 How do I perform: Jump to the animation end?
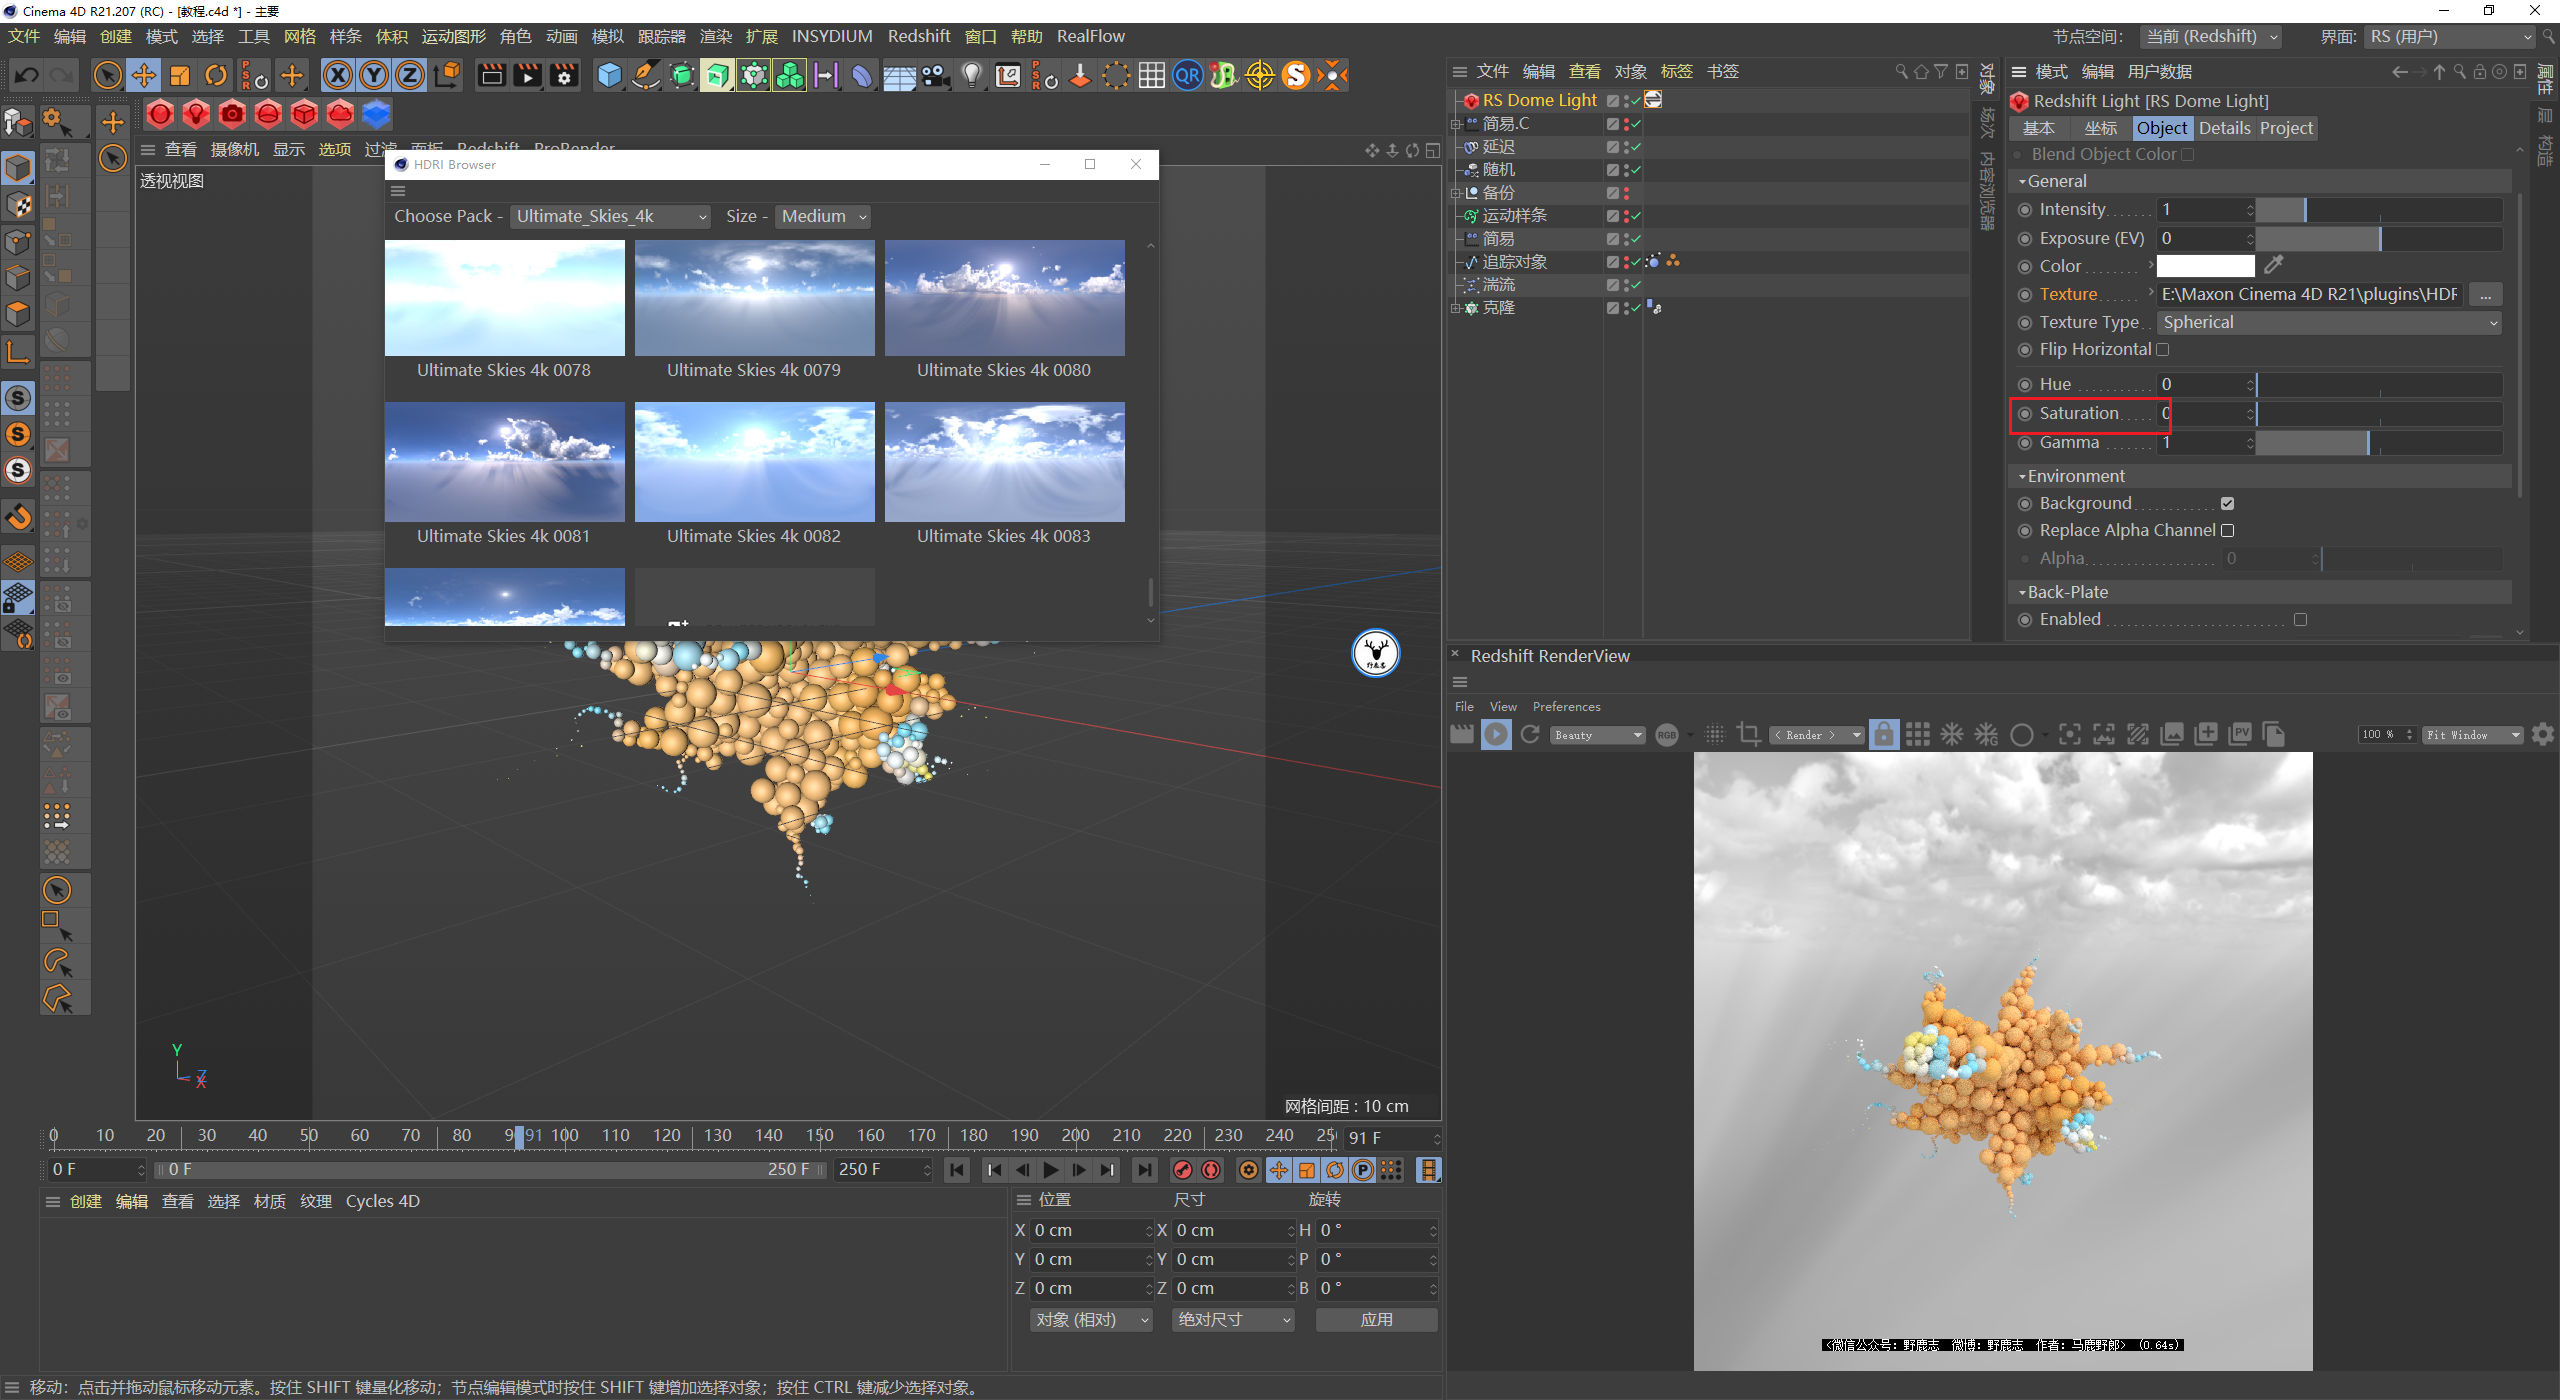point(1144,1170)
